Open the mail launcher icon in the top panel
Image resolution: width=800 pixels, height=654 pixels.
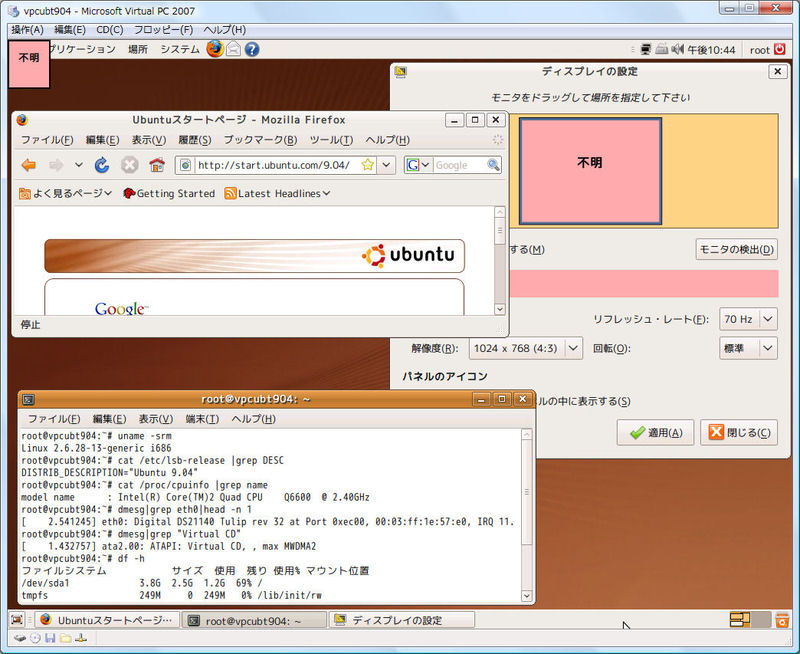pyautogui.click(x=233, y=49)
